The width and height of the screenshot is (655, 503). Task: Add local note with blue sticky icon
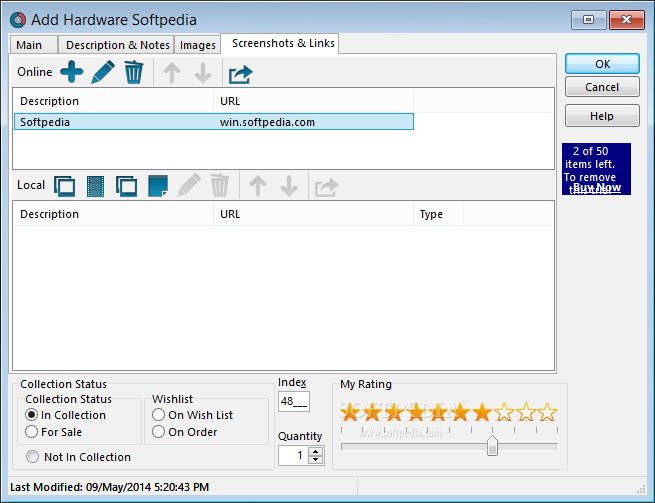[x=158, y=185]
